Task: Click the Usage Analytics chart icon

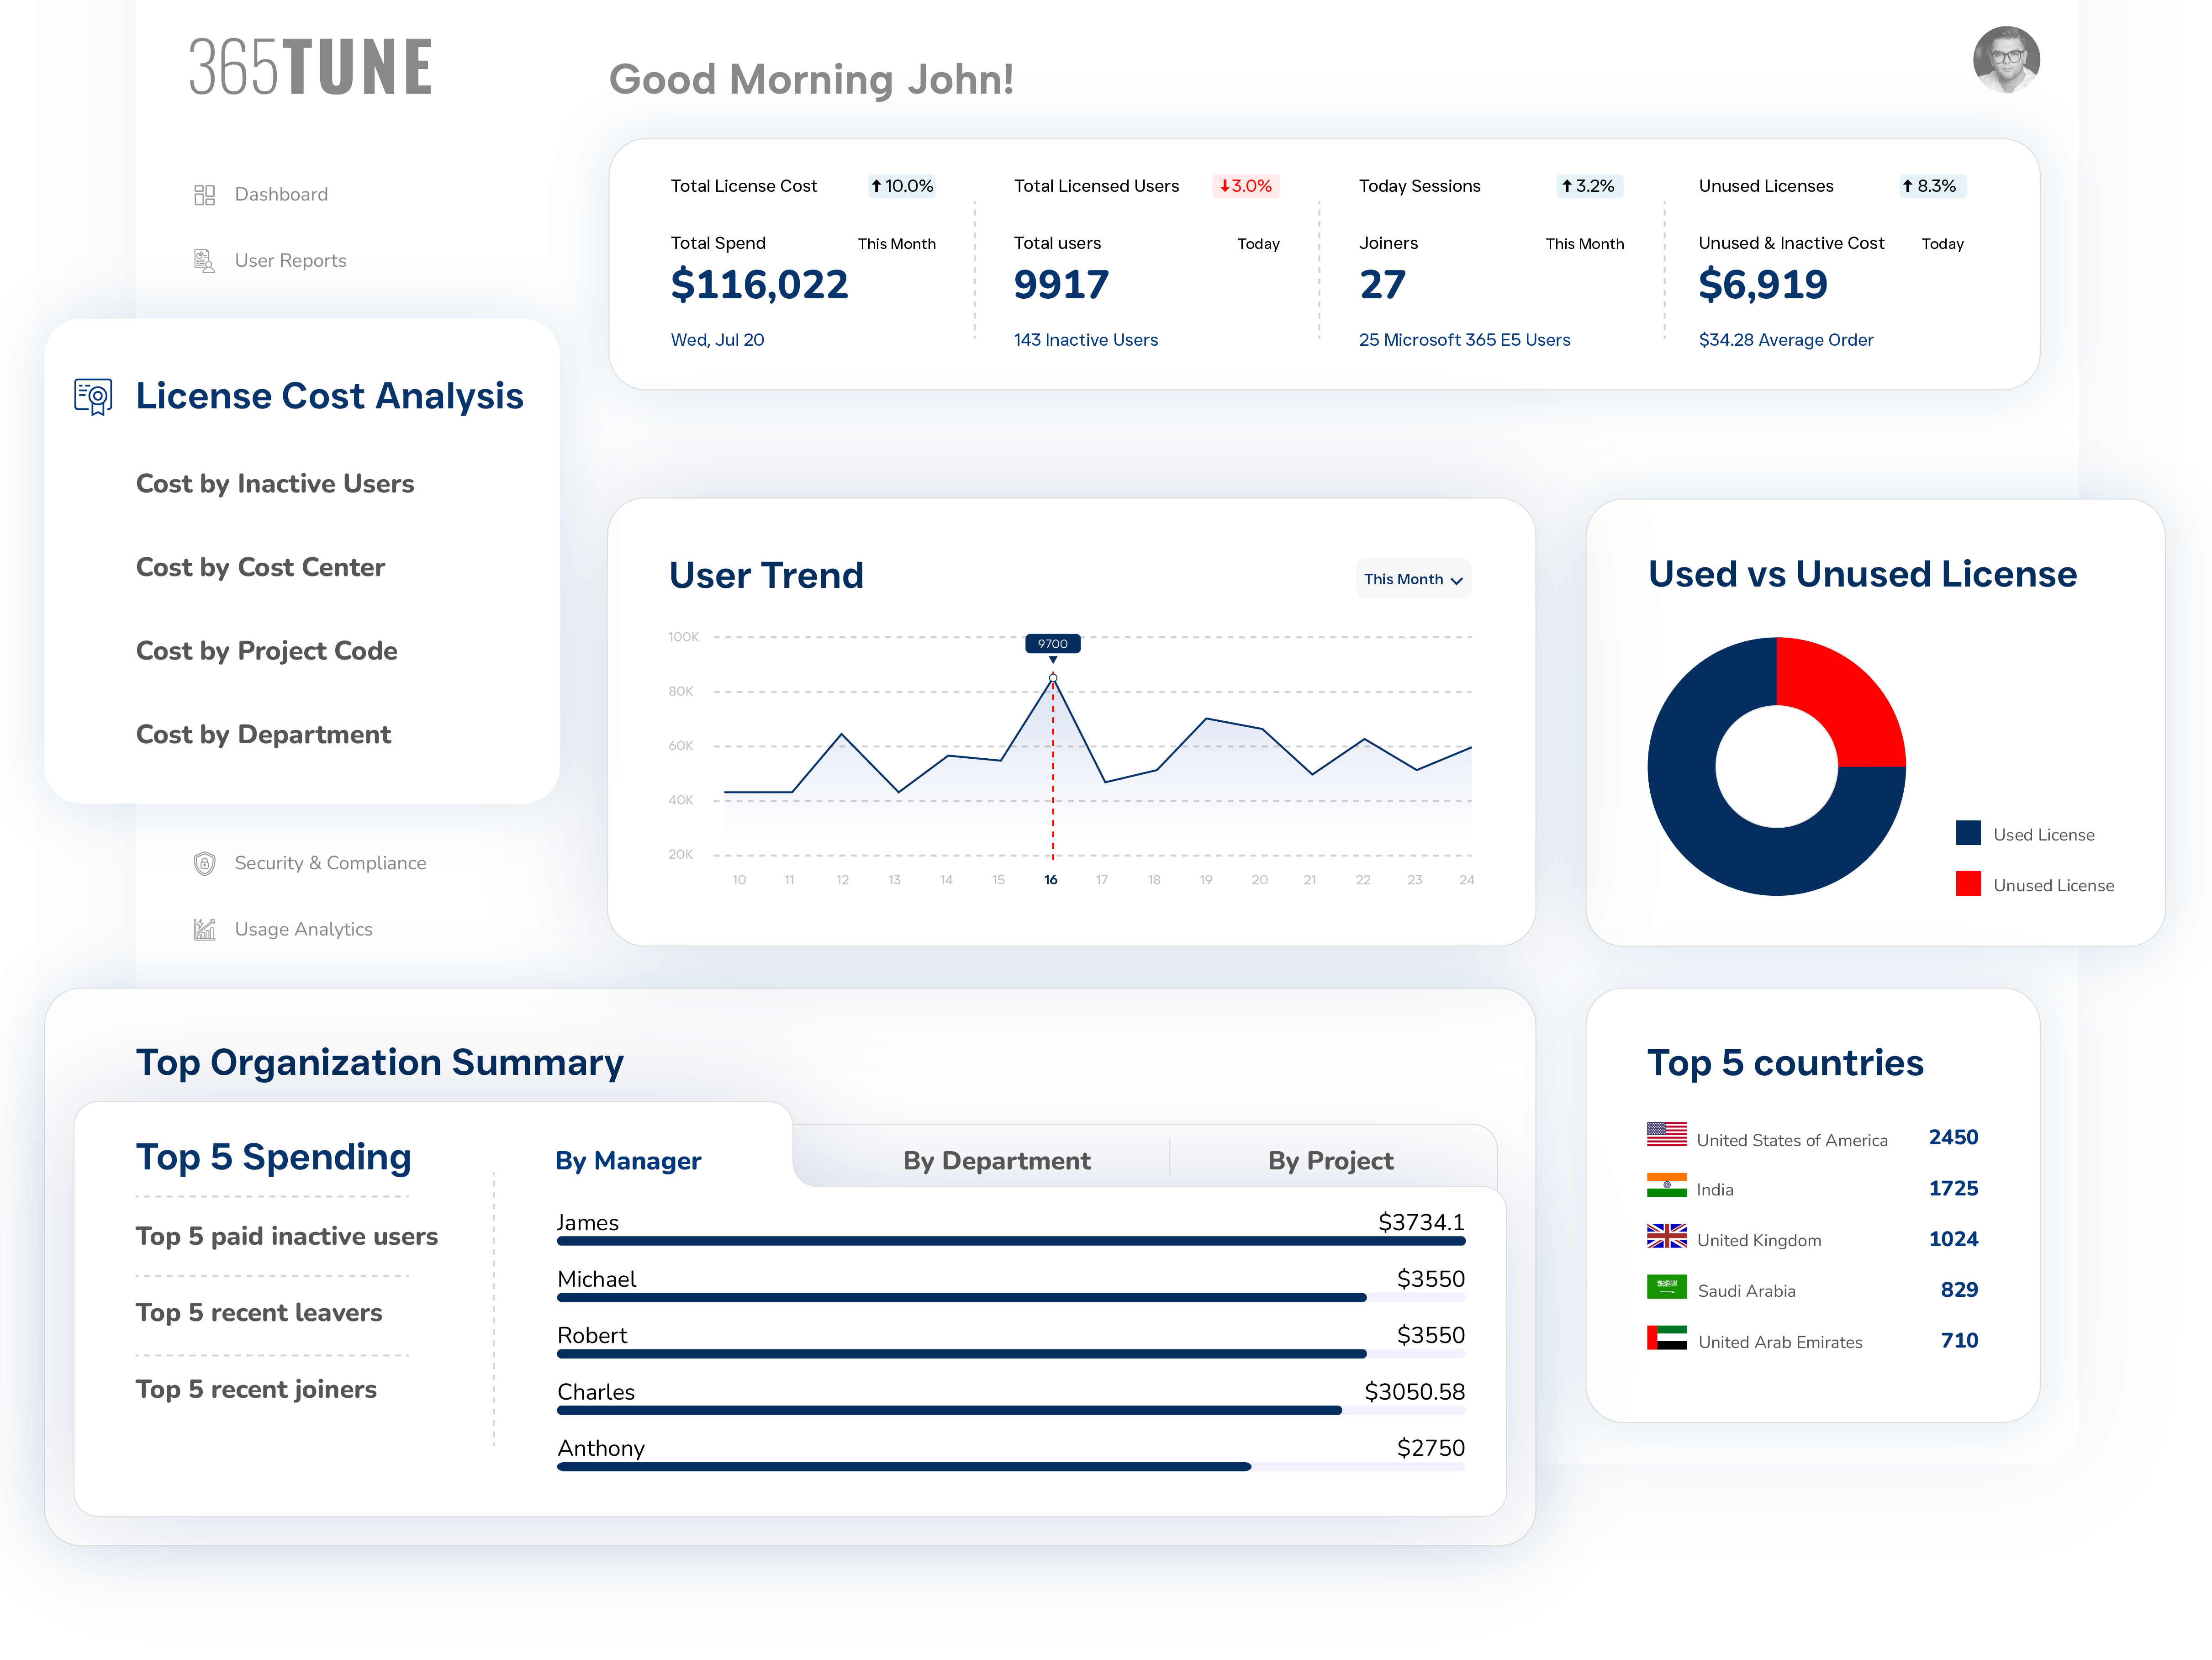Action: click(204, 929)
